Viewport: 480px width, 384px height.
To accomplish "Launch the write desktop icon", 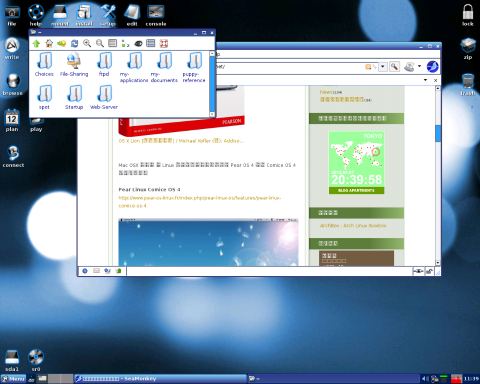I will pos(12,49).
